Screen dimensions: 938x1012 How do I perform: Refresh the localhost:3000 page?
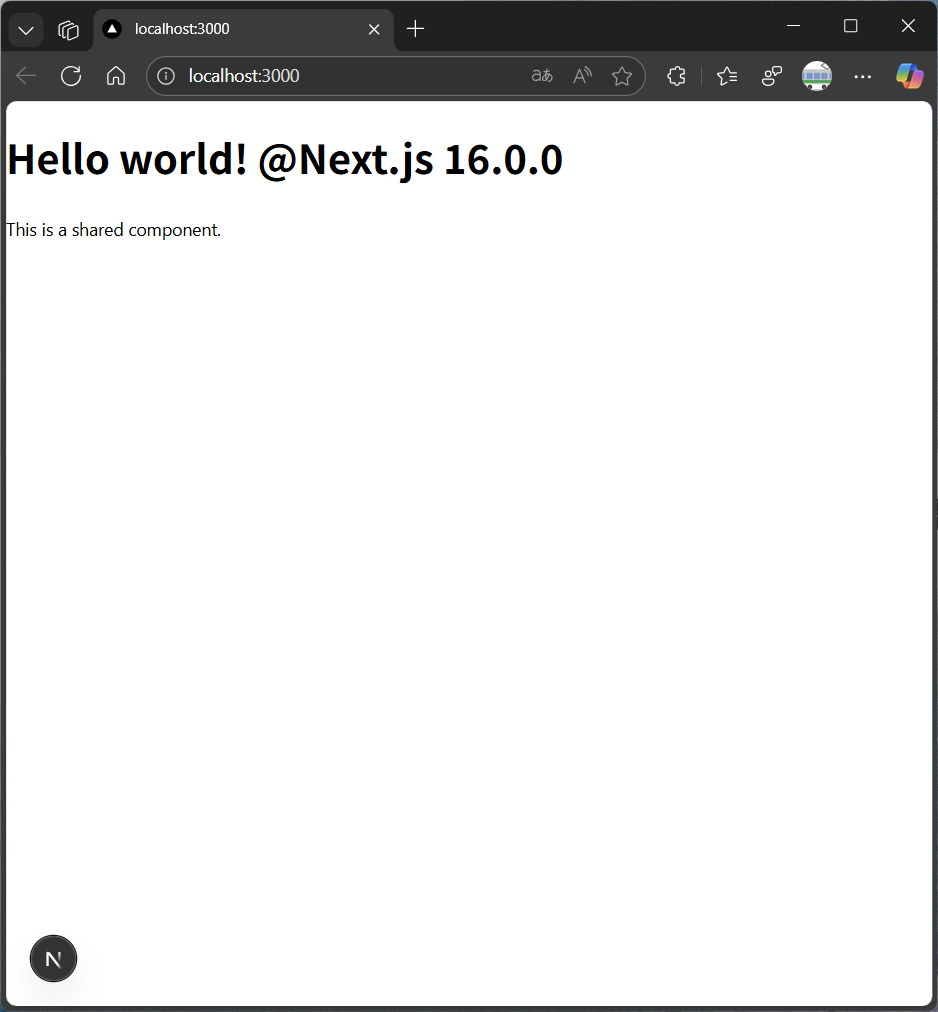71,76
